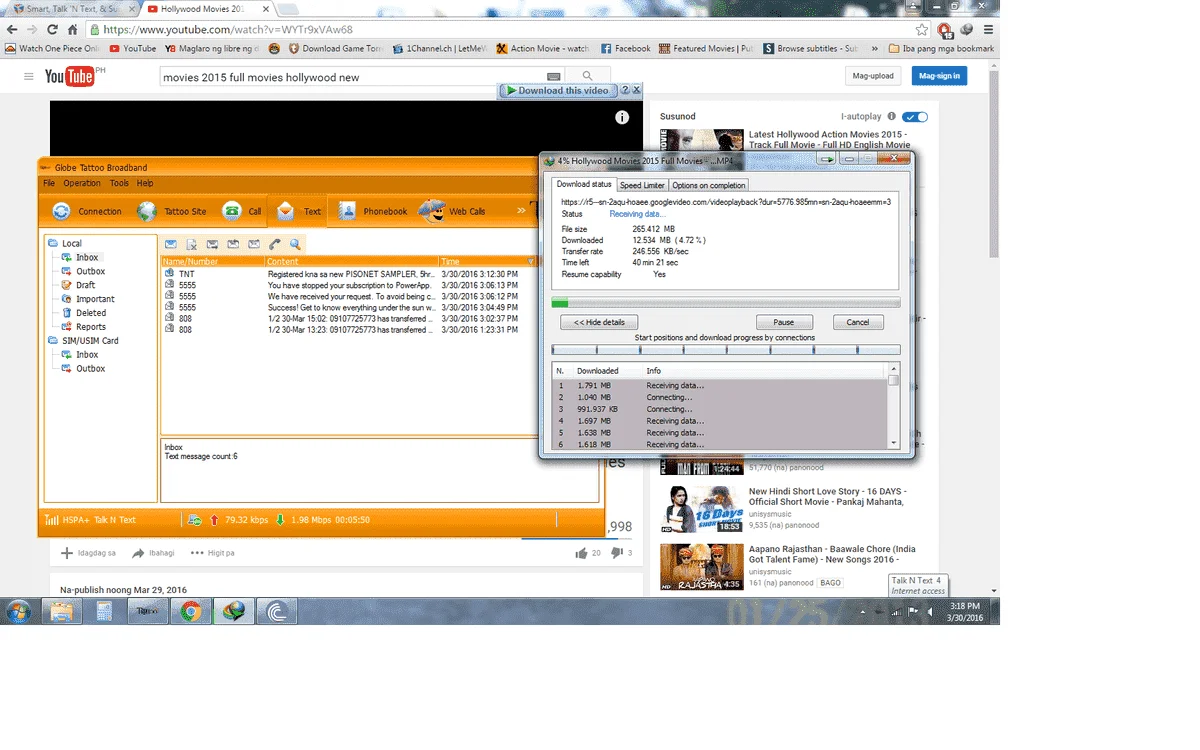Open the 16 DAYS Hindi short movie thumbnail

click(701, 510)
